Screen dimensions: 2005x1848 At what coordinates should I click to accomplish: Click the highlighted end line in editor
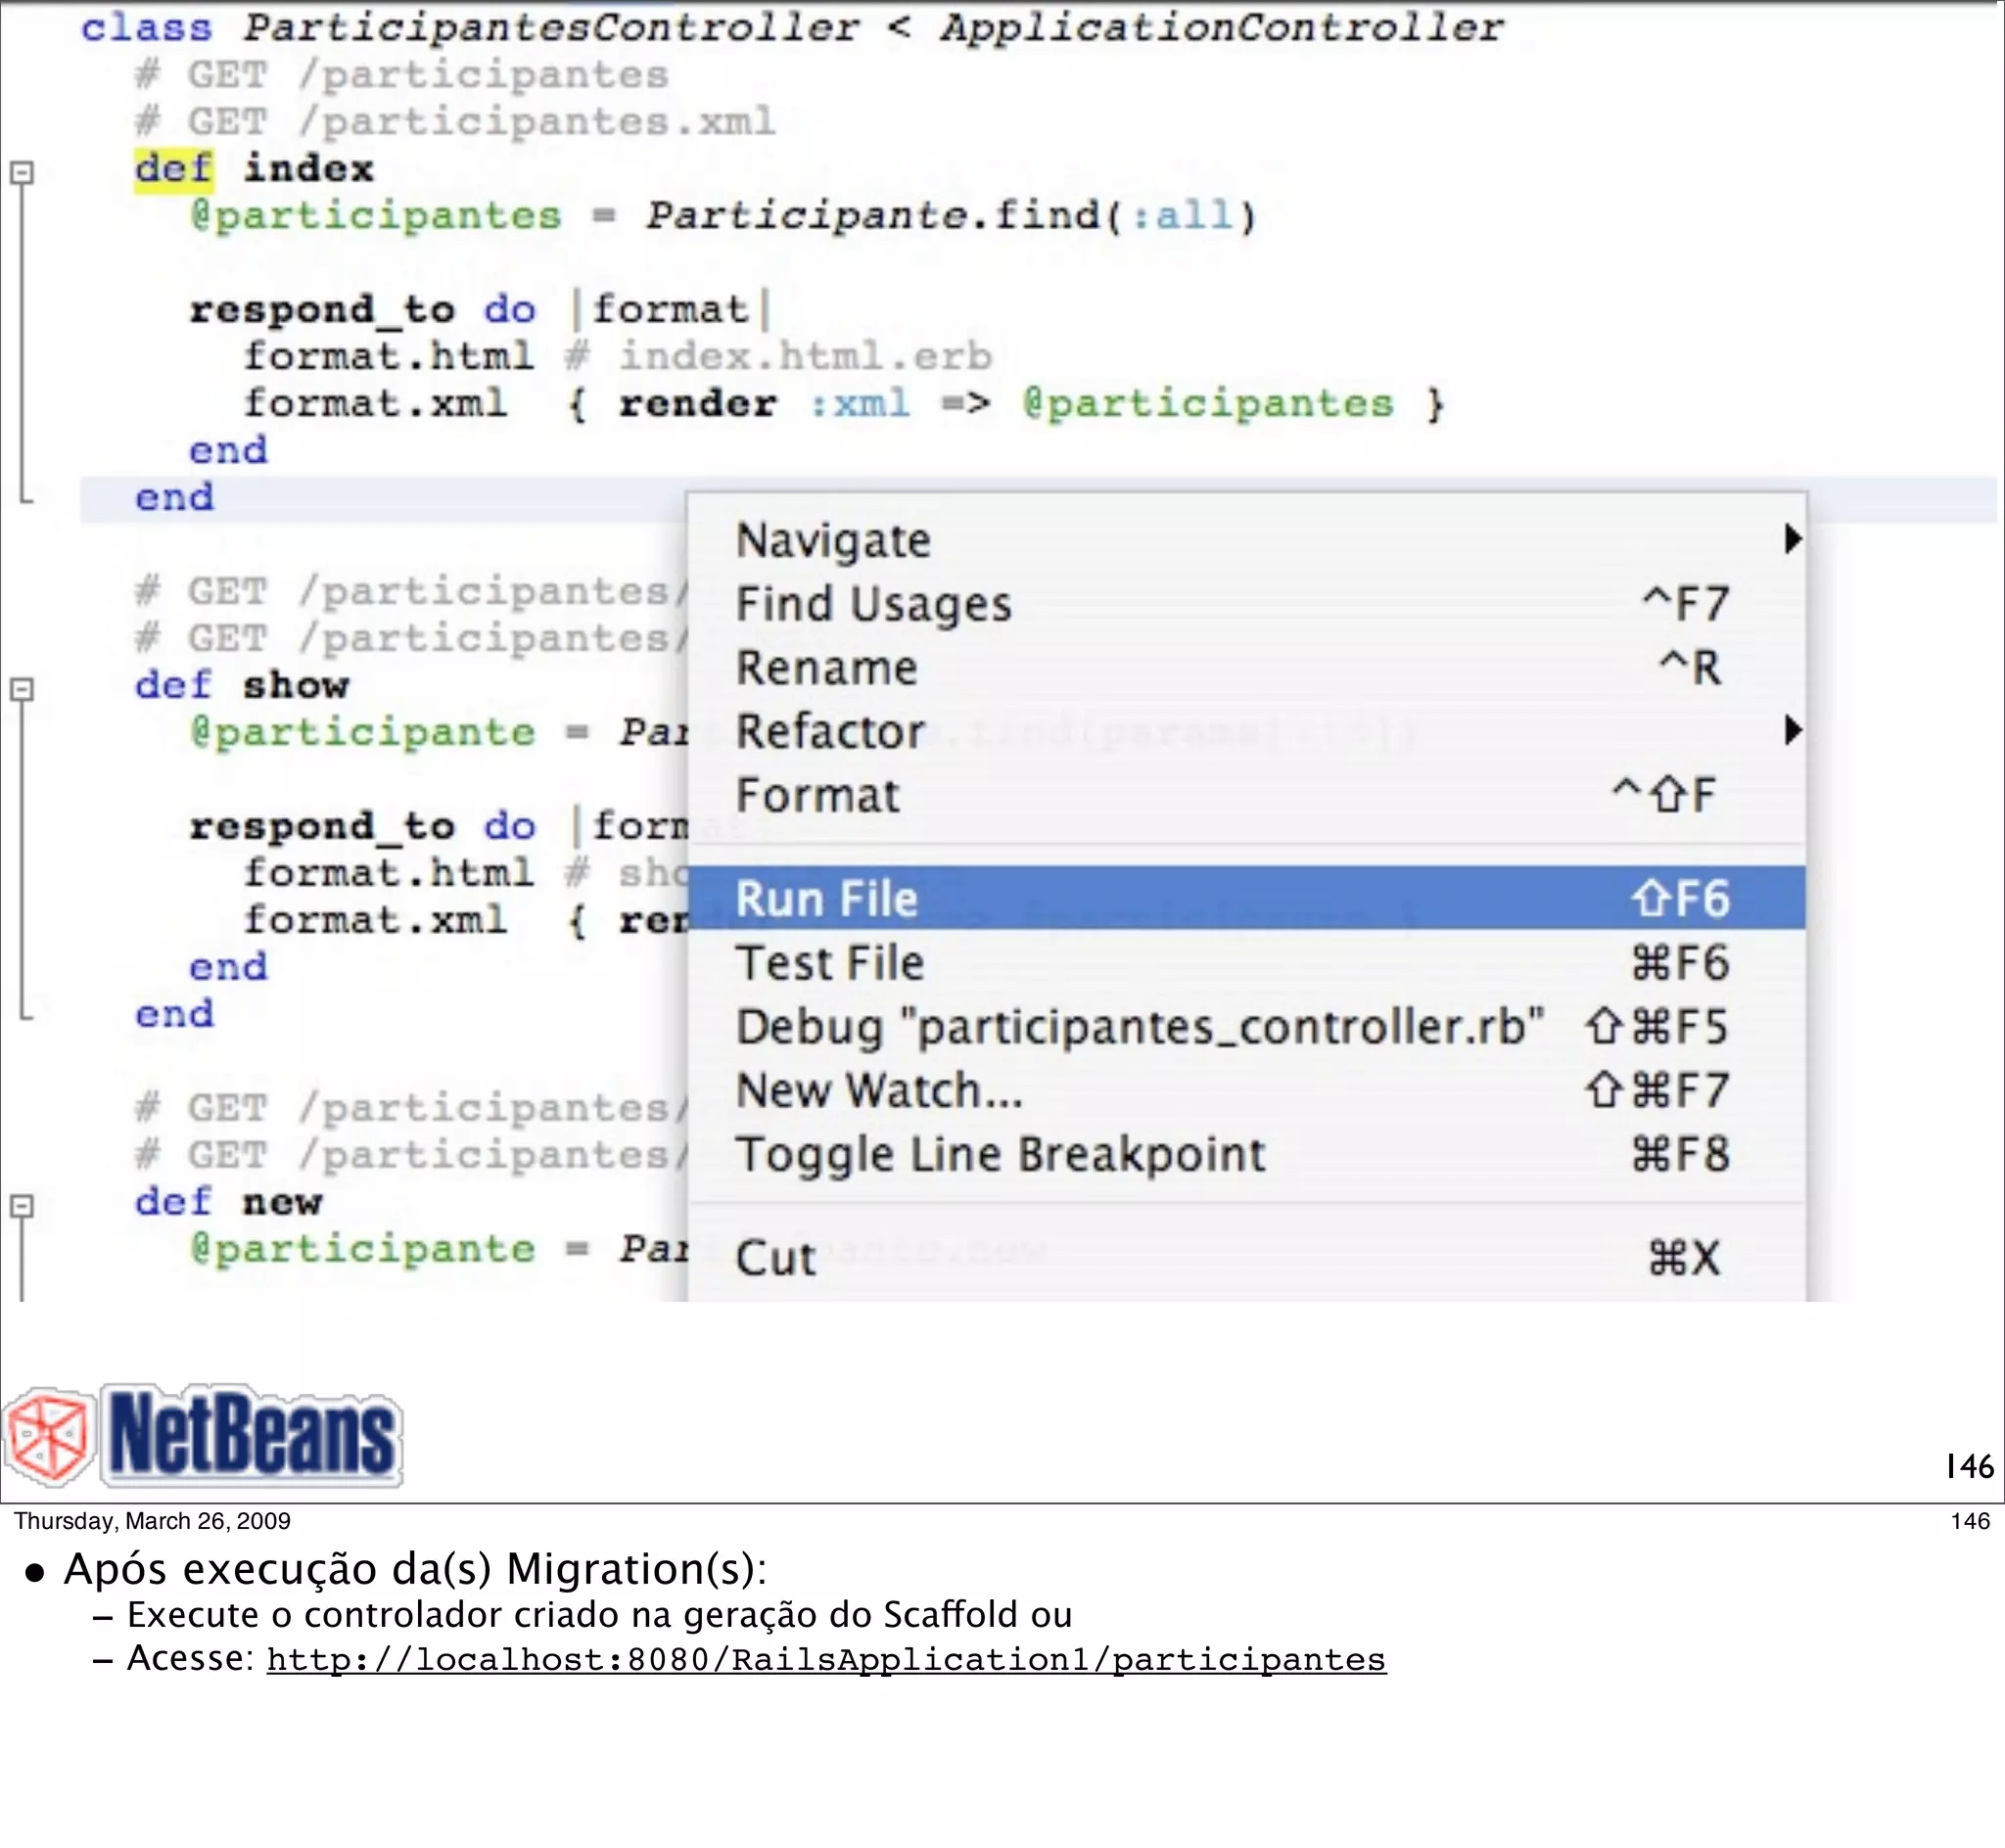pos(175,497)
